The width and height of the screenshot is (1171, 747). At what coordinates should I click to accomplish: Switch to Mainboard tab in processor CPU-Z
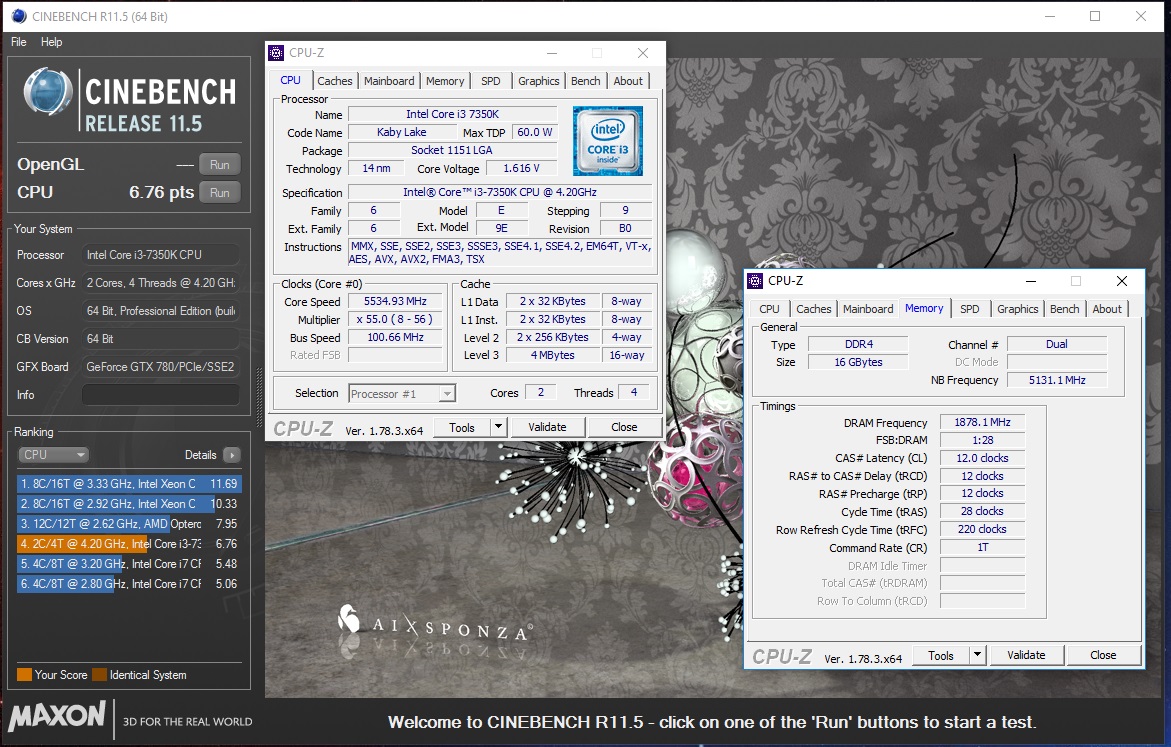click(389, 81)
